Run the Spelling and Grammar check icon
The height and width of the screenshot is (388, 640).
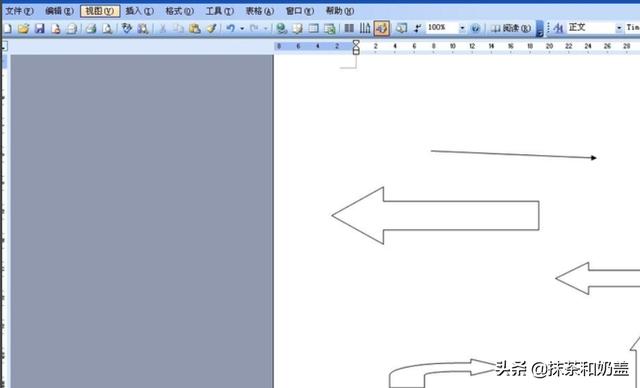click(x=127, y=28)
